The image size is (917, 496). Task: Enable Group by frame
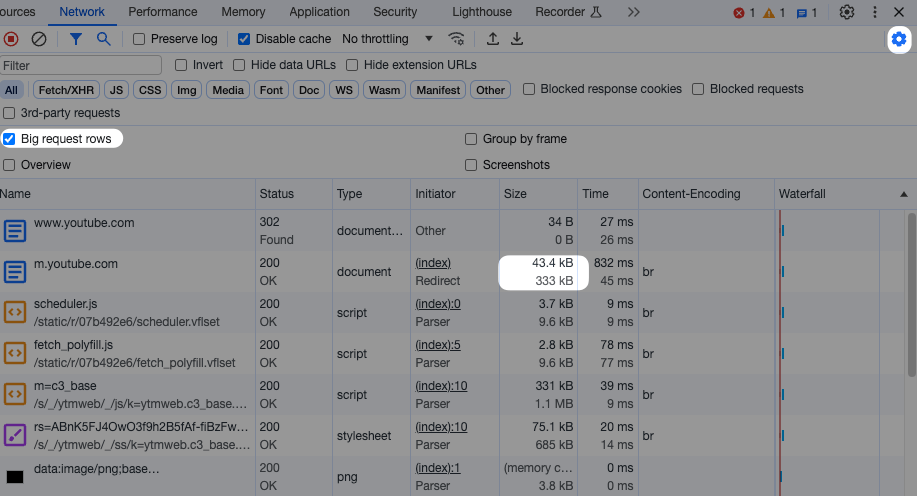[x=471, y=139]
